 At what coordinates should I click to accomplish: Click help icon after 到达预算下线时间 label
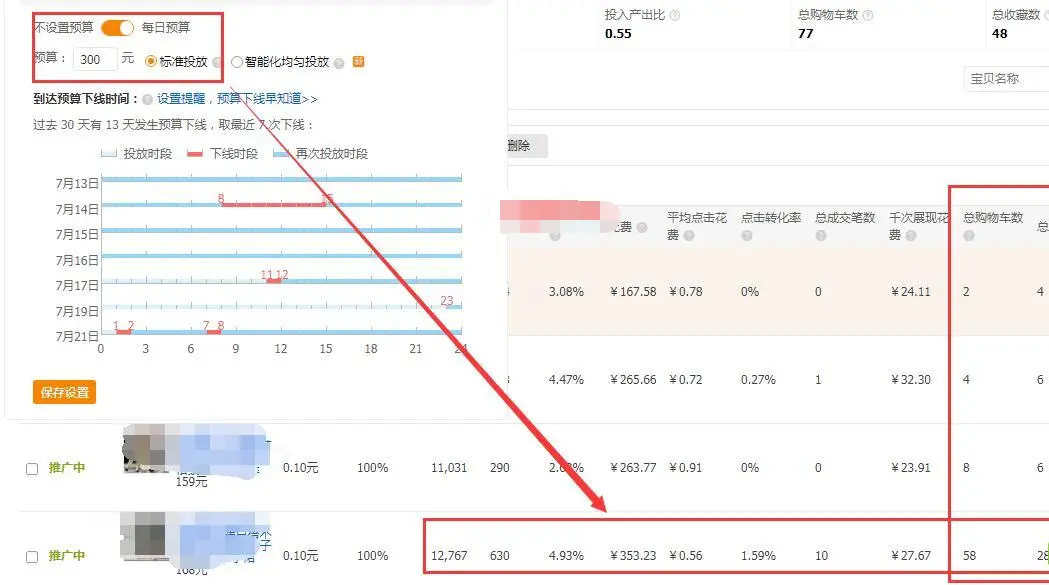(x=148, y=99)
